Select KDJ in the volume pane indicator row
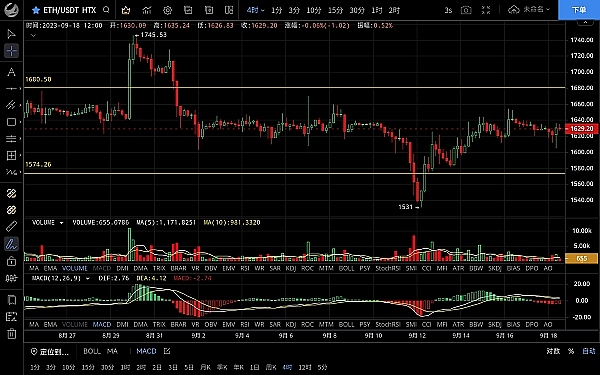This screenshot has height=375, width=600. click(x=291, y=269)
